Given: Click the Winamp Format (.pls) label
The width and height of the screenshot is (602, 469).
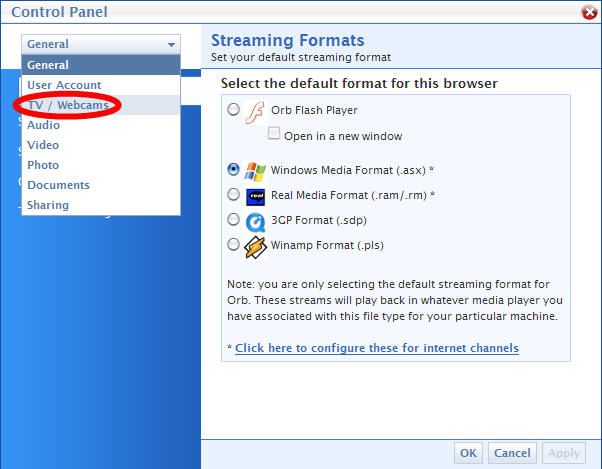Looking at the screenshot, I should [327, 245].
